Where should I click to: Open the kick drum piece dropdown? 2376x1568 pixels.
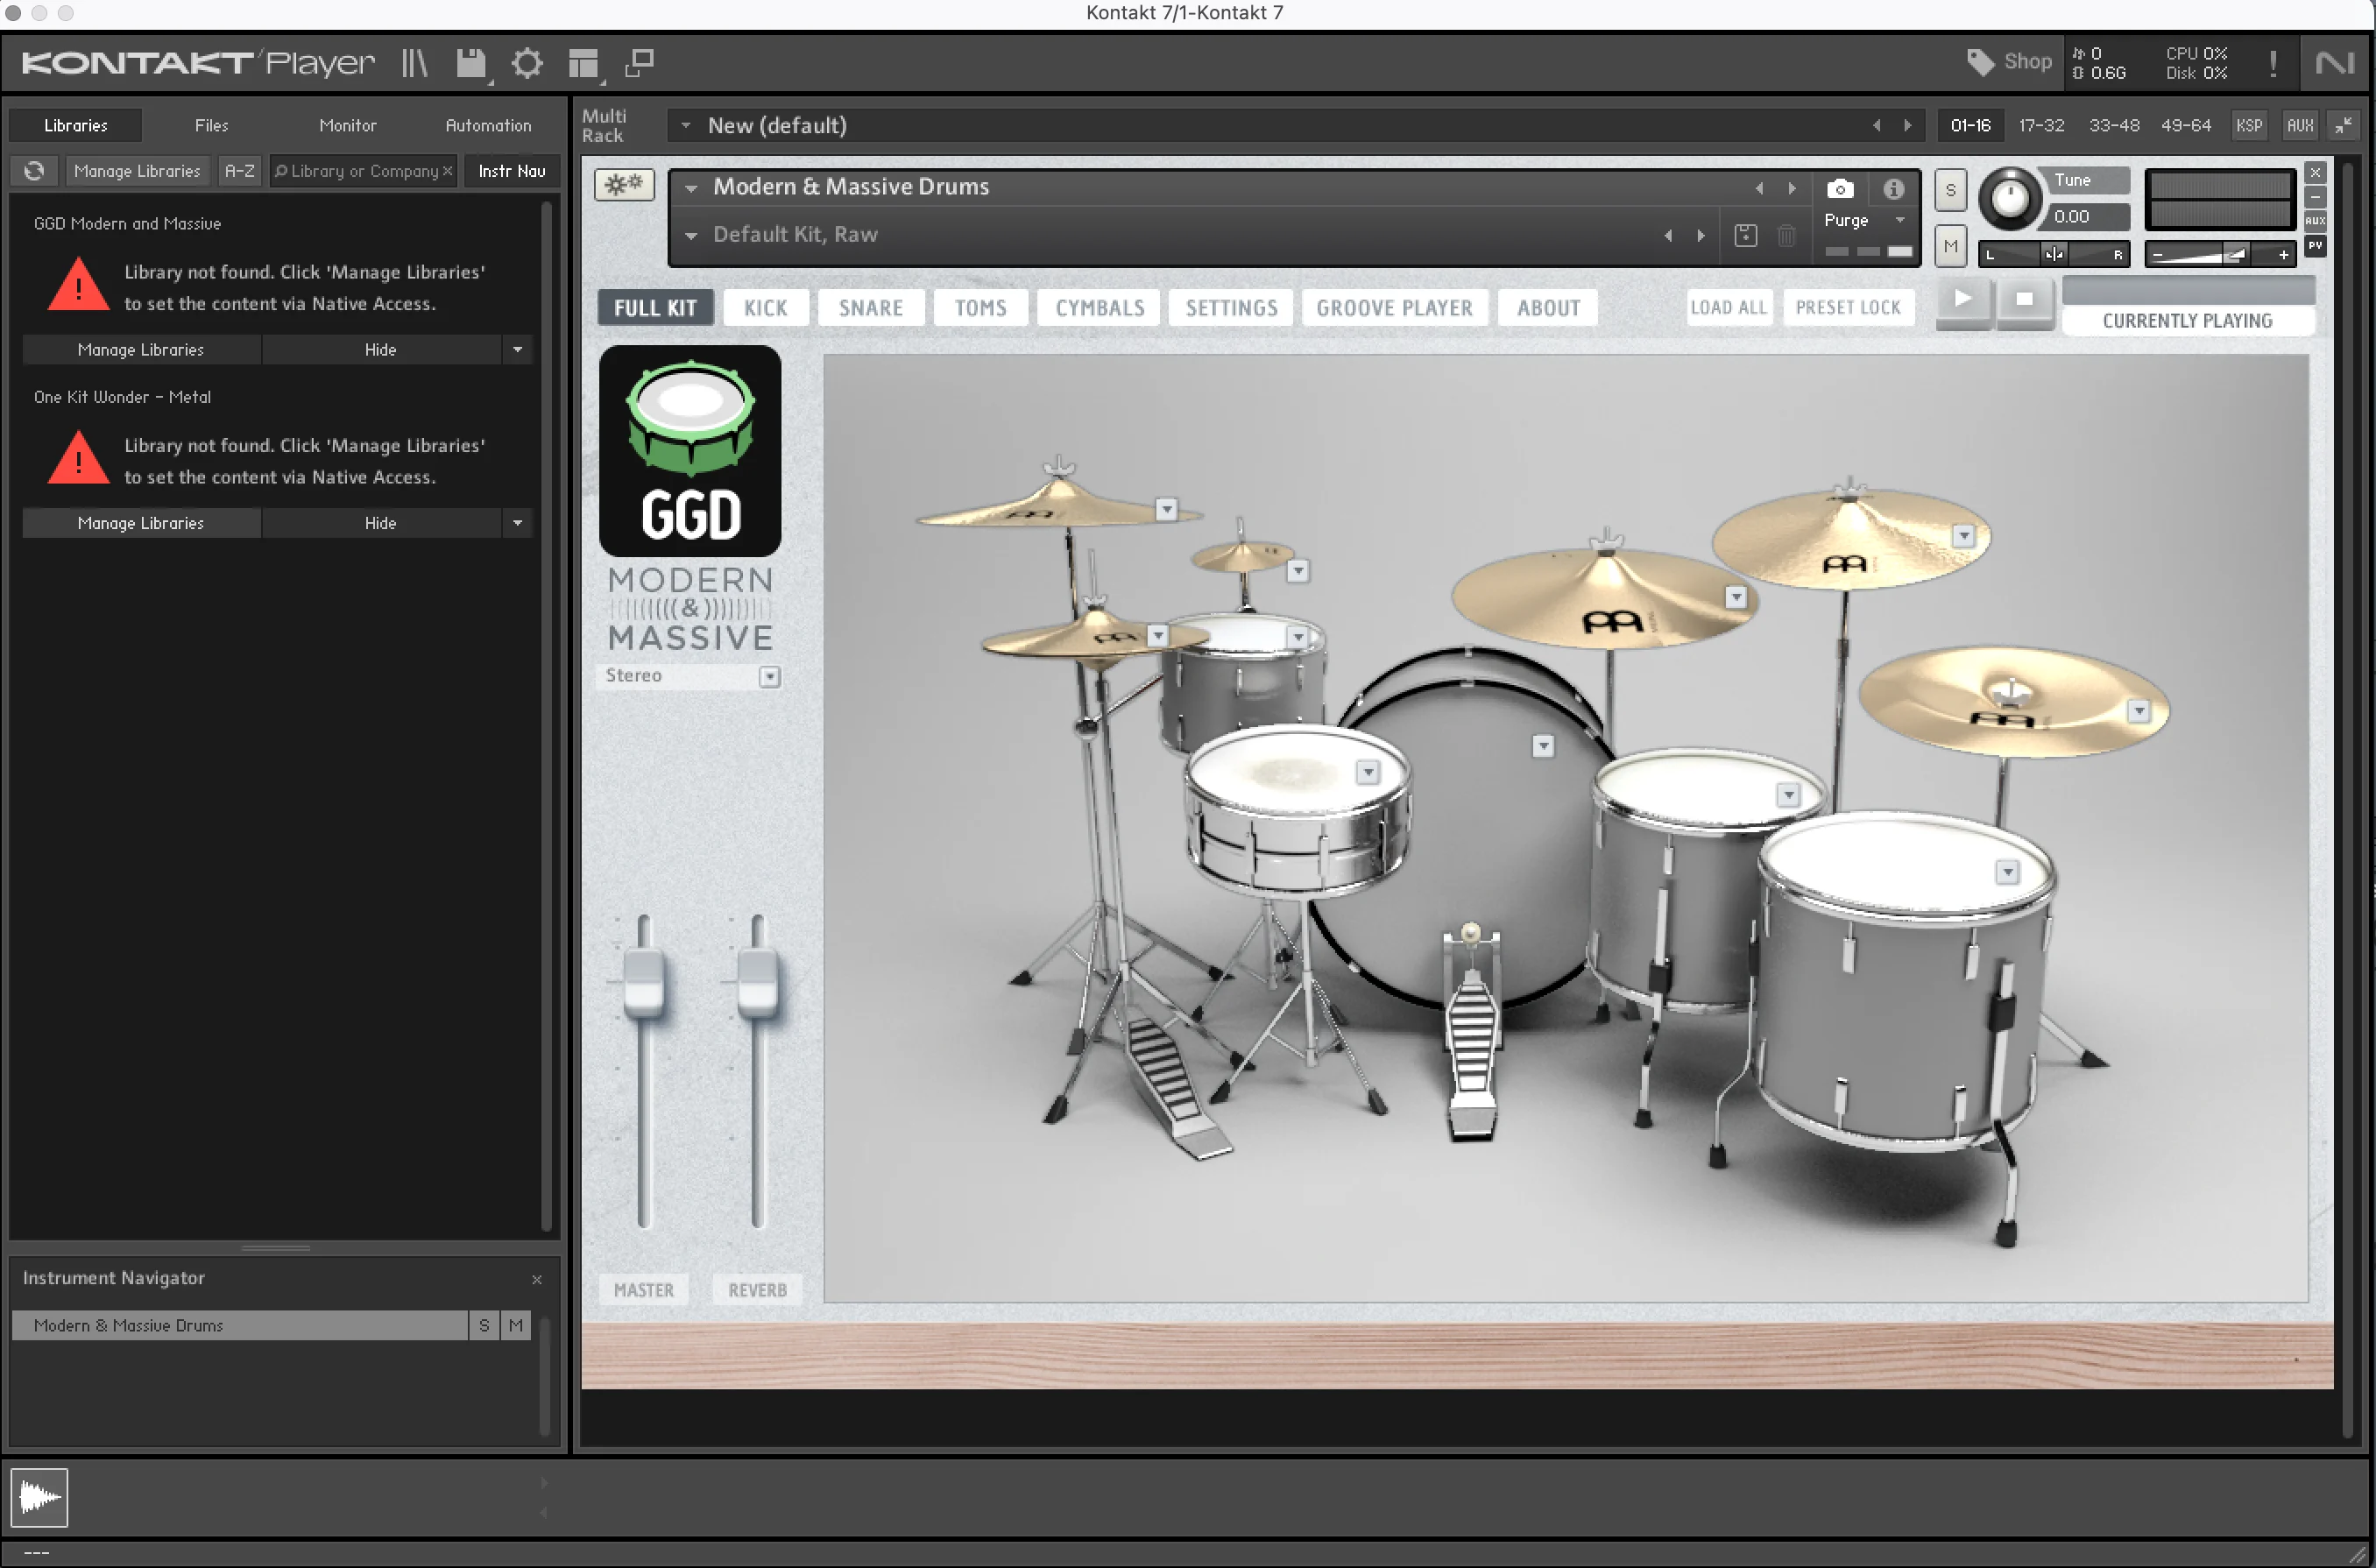click(1543, 746)
